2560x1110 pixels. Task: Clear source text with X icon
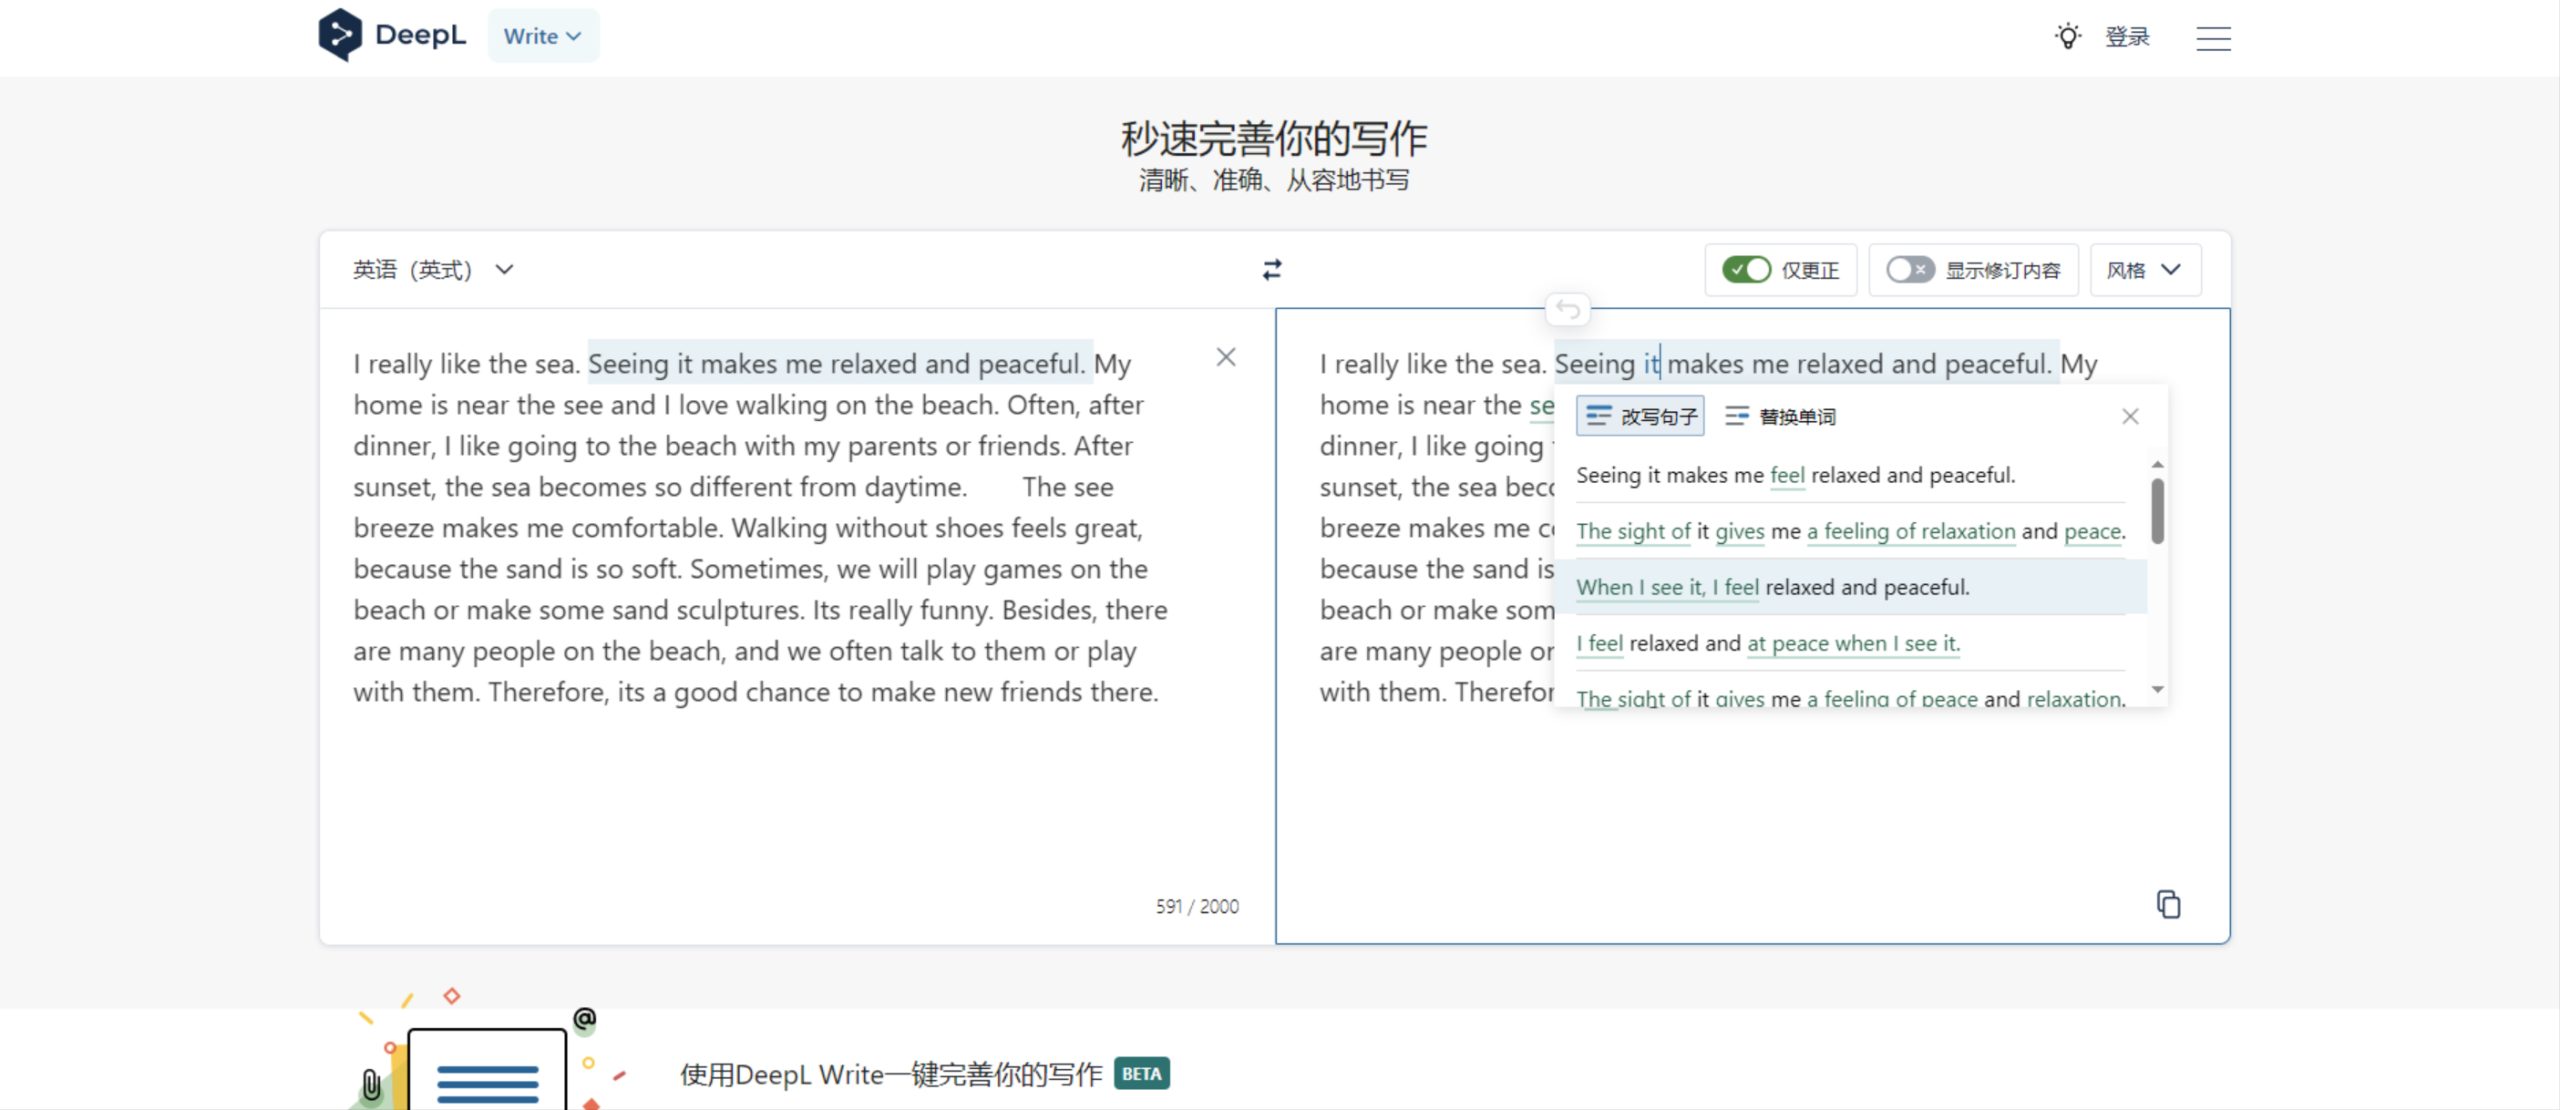tap(1226, 357)
